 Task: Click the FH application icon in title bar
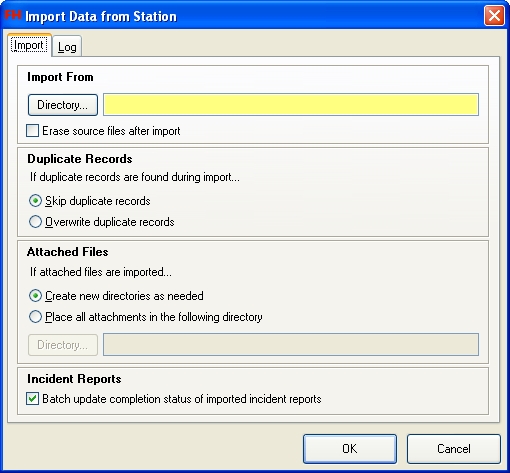(13, 15)
